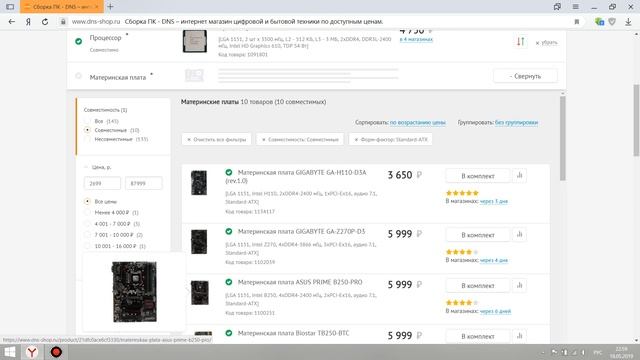Open Материнская плата GIGABYTE GA-Z270P-D3 link
The height and width of the screenshot is (360, 640).
click(301, 231)
